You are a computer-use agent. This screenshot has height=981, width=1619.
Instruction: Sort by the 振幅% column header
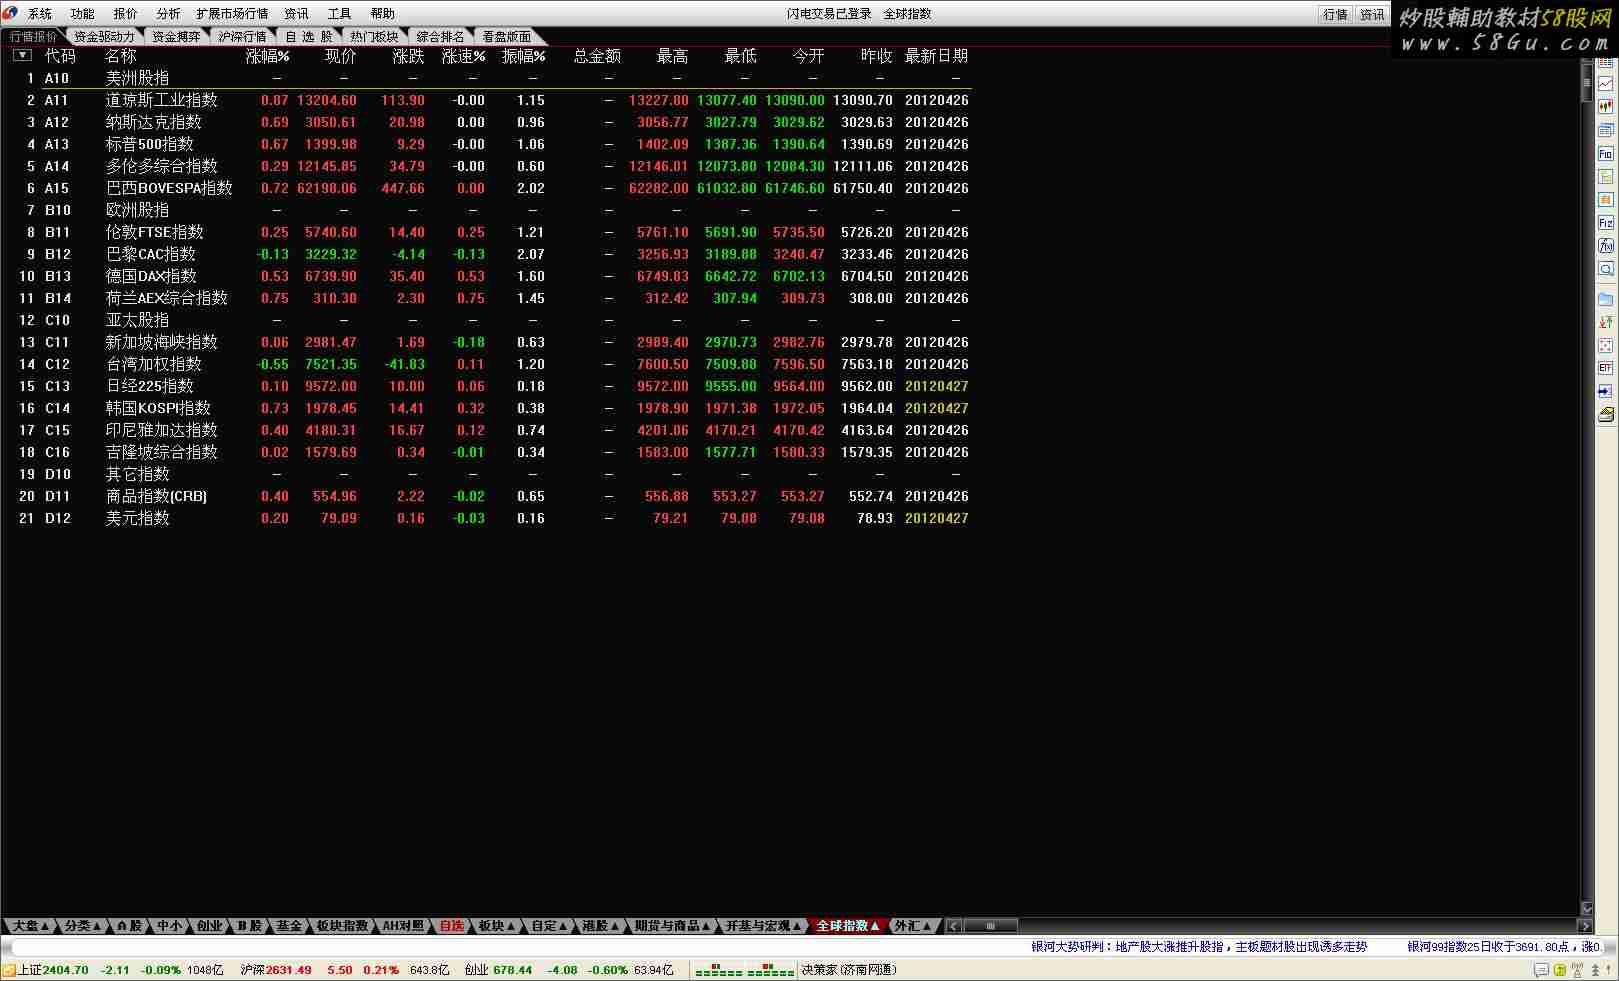[524, 56]
